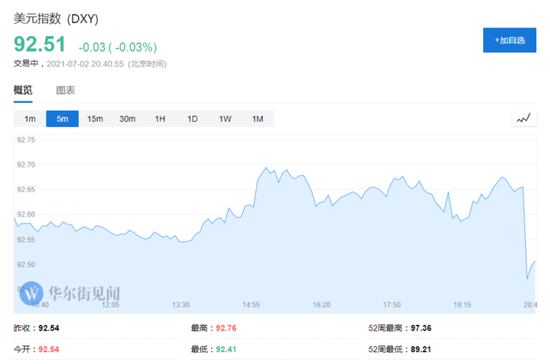Viewport: 550px width, 364px height.
Task: Open the chart type line icon
Action: tap(524, 119)
